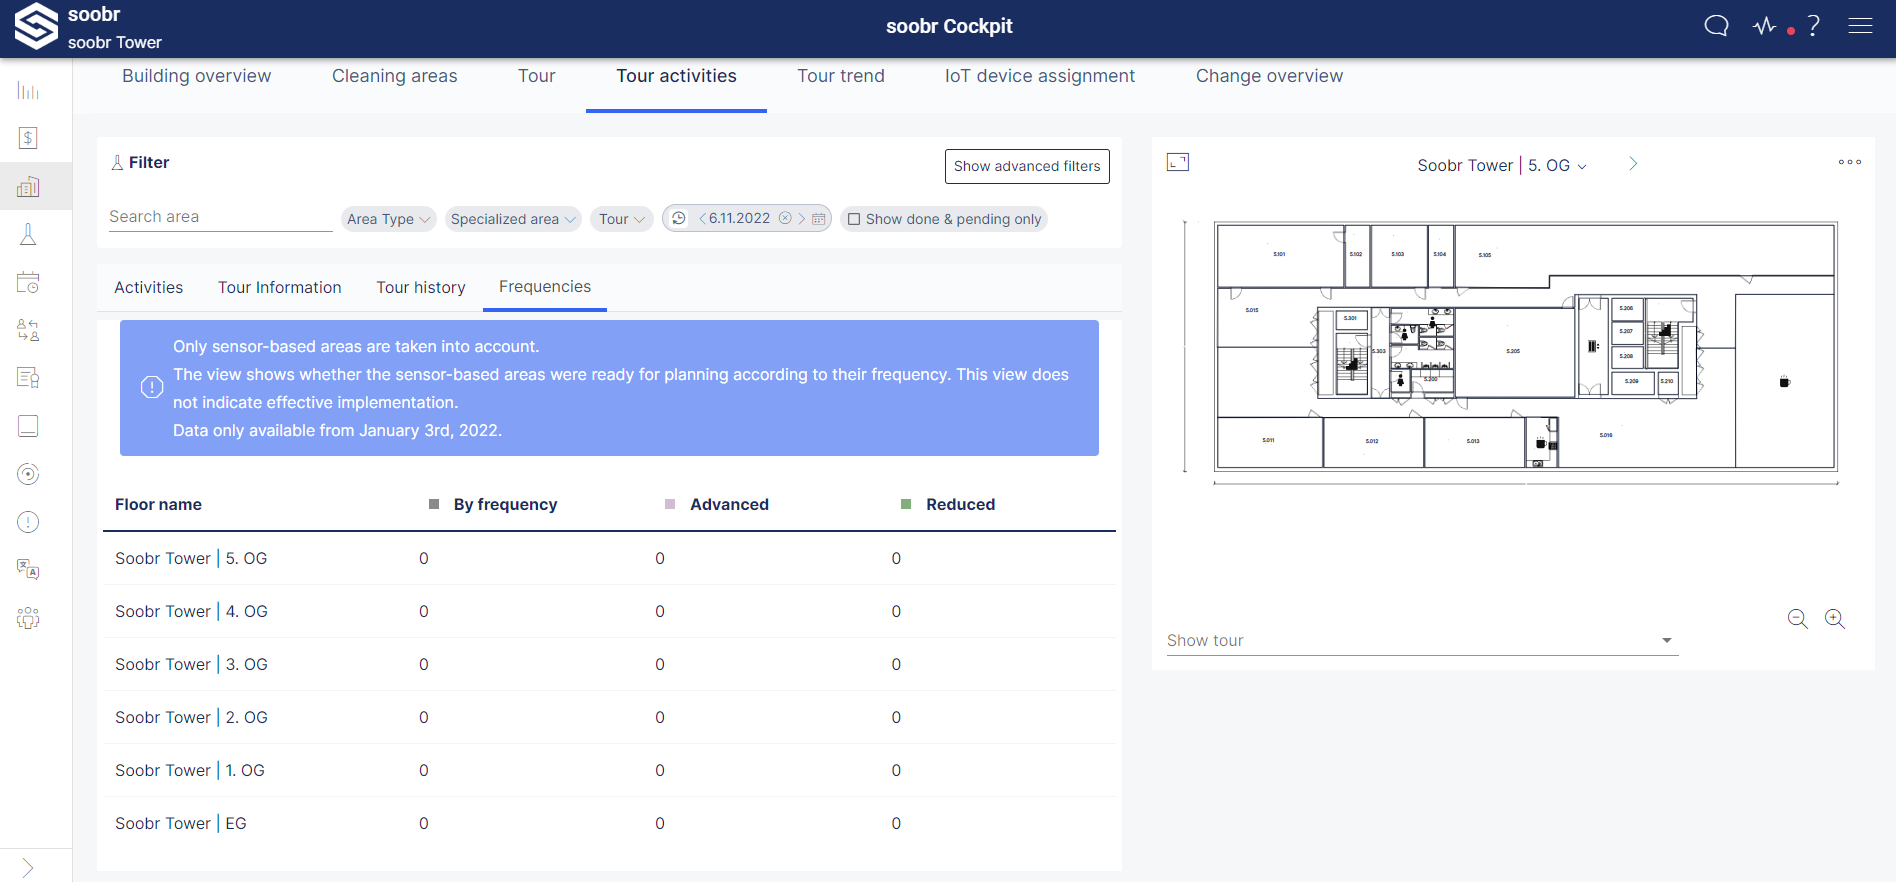Go to previous date in date filter
The height and width of the screenshot is (882, 1896).
tap(702, 218)
